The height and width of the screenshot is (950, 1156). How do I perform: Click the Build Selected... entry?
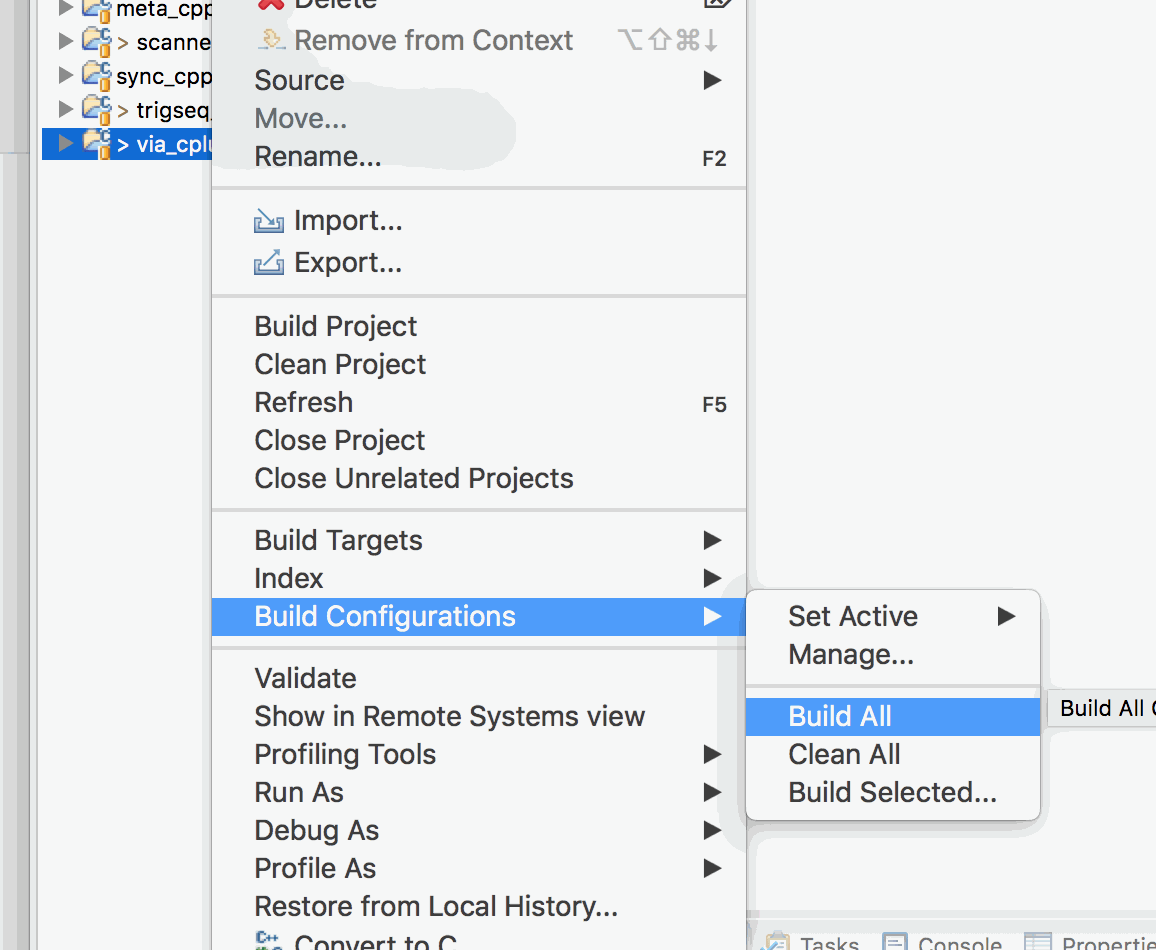pos(892,791)
